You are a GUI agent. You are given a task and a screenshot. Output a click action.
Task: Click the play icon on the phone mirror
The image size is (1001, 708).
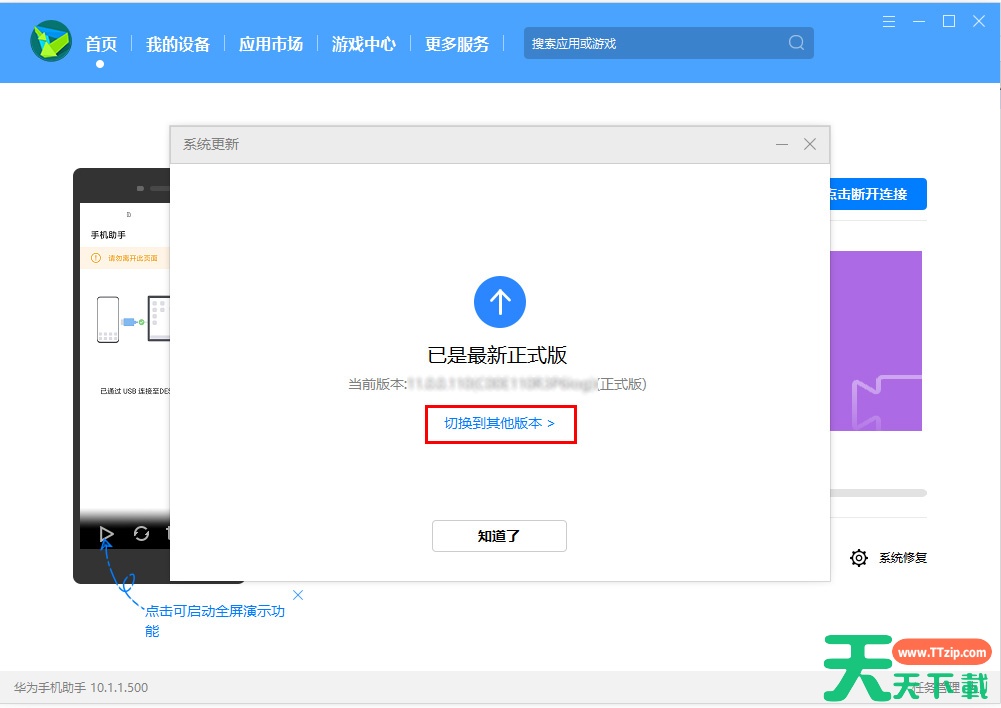[106, 535]
